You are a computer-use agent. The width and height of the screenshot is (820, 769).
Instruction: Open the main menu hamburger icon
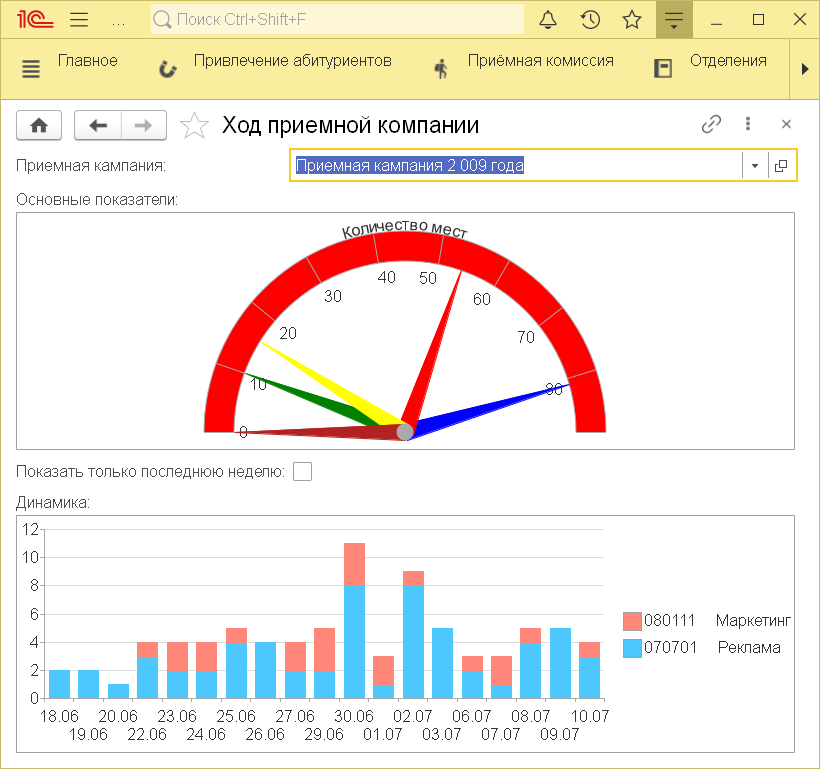point(80,19)
